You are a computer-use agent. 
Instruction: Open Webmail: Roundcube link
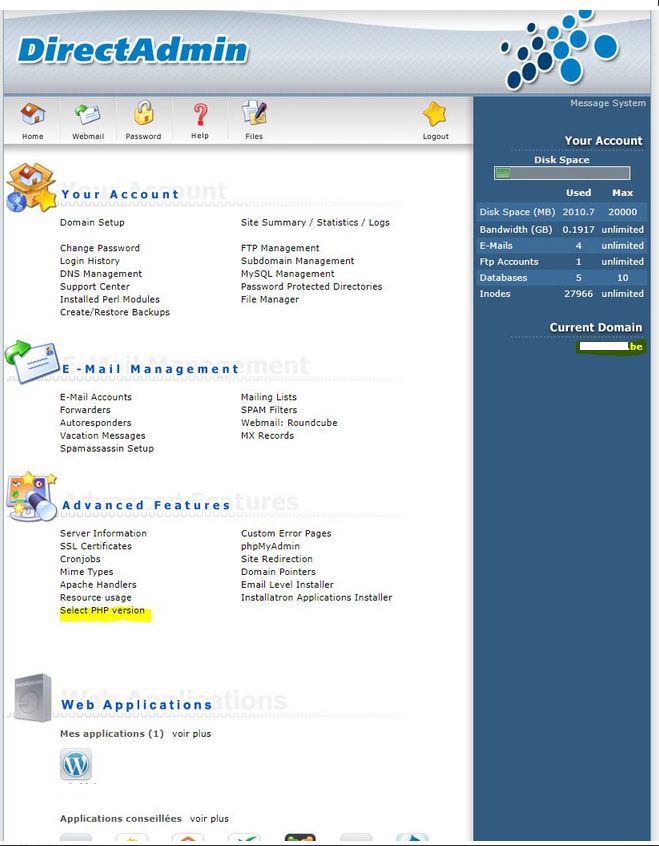coord(289,423)
